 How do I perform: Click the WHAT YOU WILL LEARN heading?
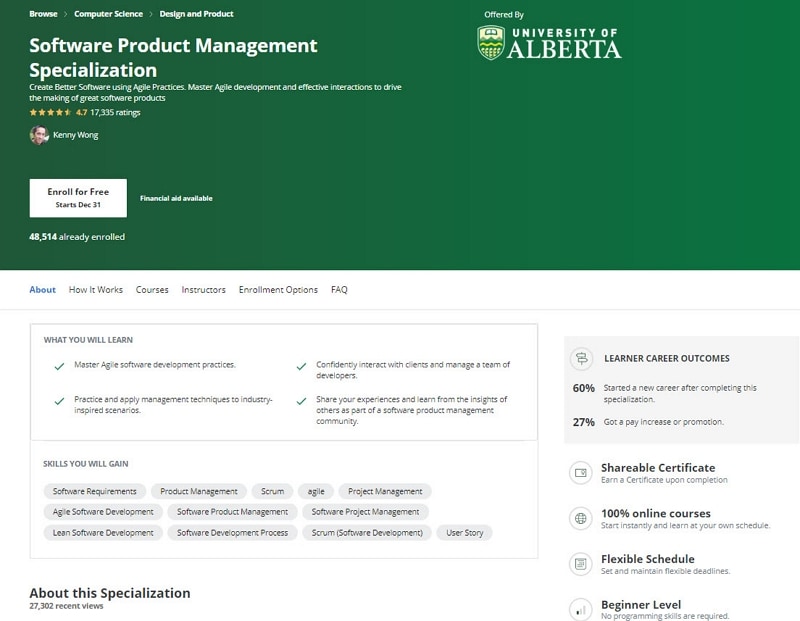coord(88,340)
